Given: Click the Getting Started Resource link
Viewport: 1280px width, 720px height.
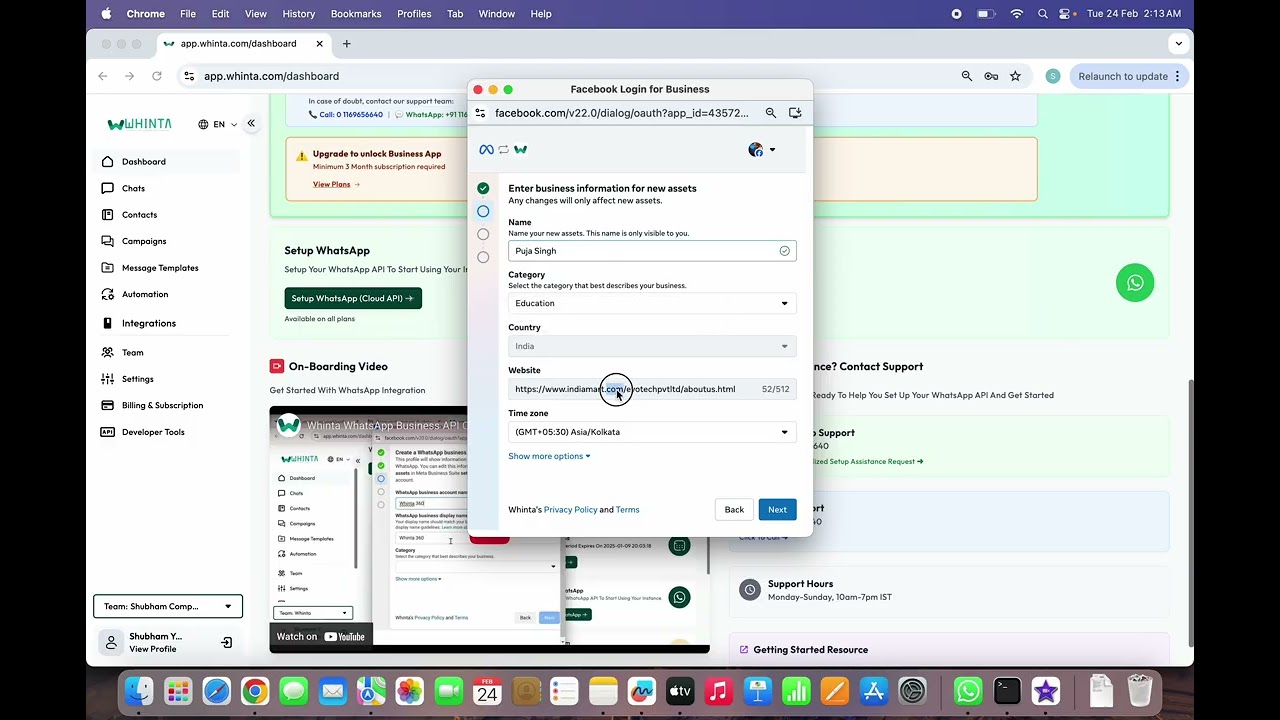Looking at the screenshot, I should click(810, 650).
